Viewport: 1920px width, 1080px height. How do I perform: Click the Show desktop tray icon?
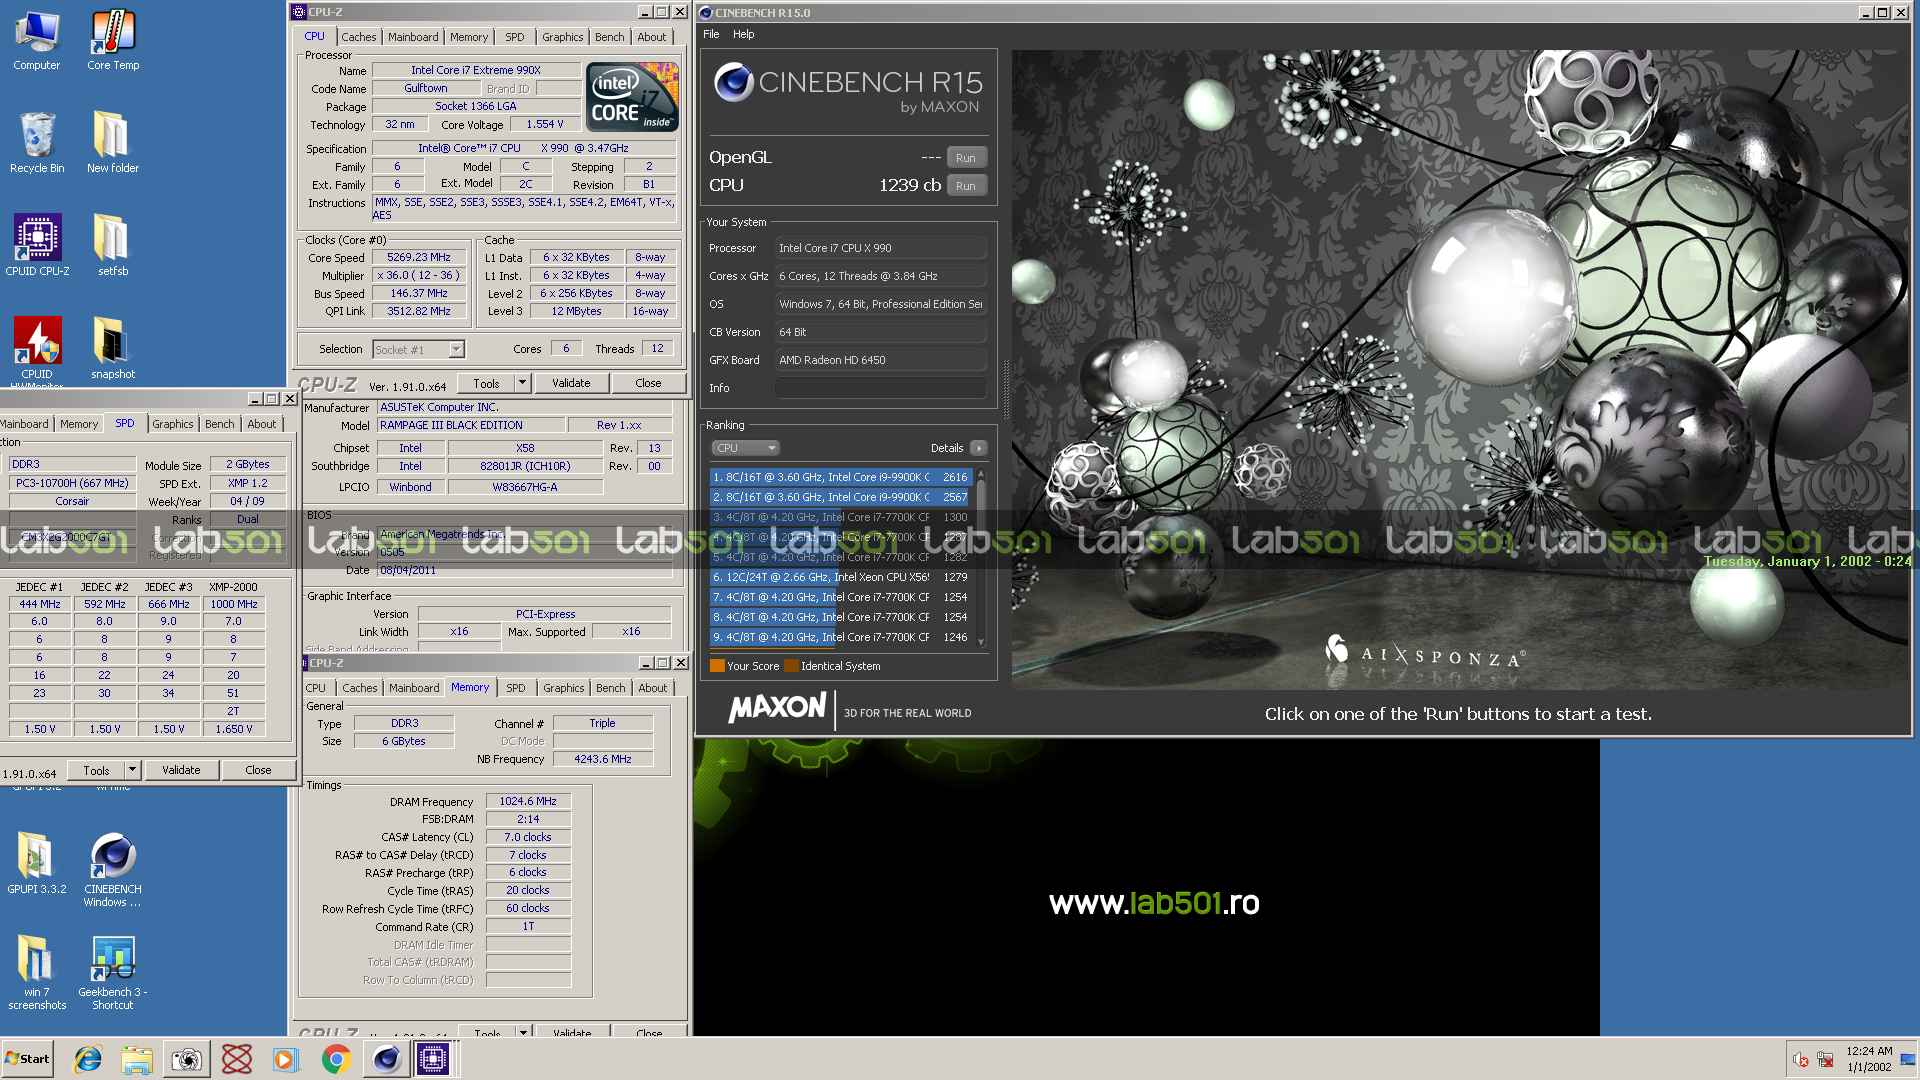click(x=1908, y=1059)
